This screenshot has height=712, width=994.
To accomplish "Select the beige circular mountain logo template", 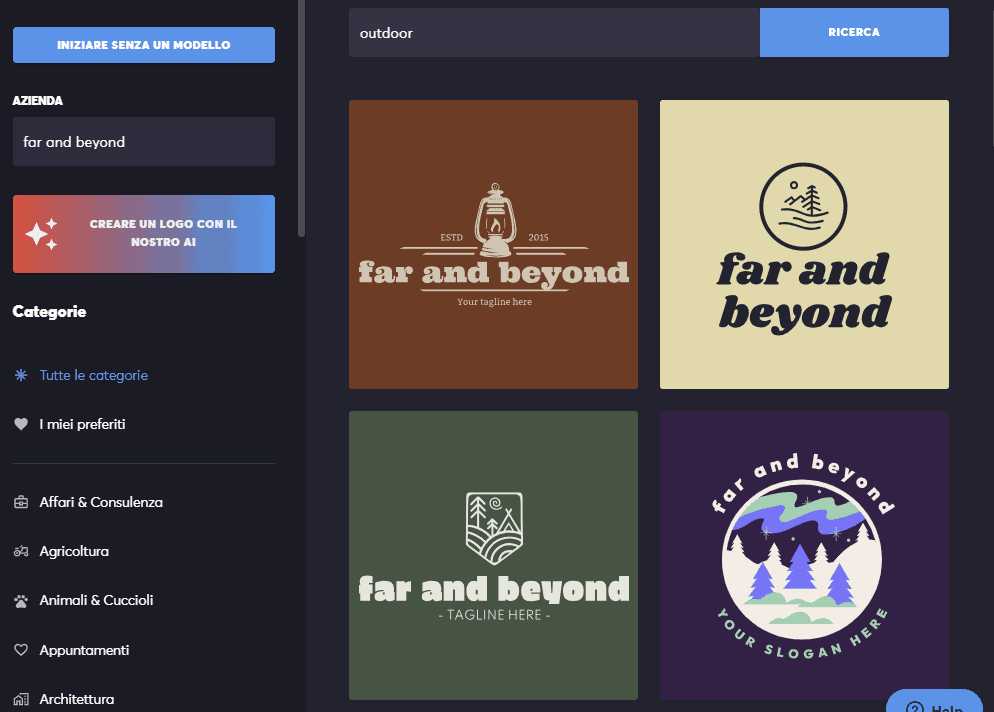I will (x=804, y=244).
